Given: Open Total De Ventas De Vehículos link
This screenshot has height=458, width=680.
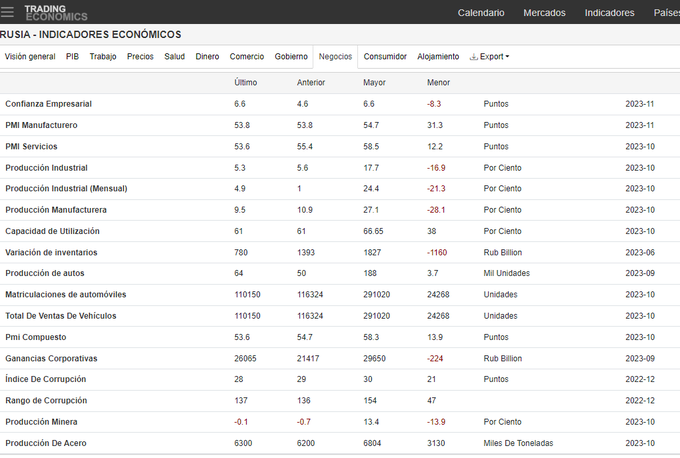Looking at the screenshot, I should click(x=61, y=315).
